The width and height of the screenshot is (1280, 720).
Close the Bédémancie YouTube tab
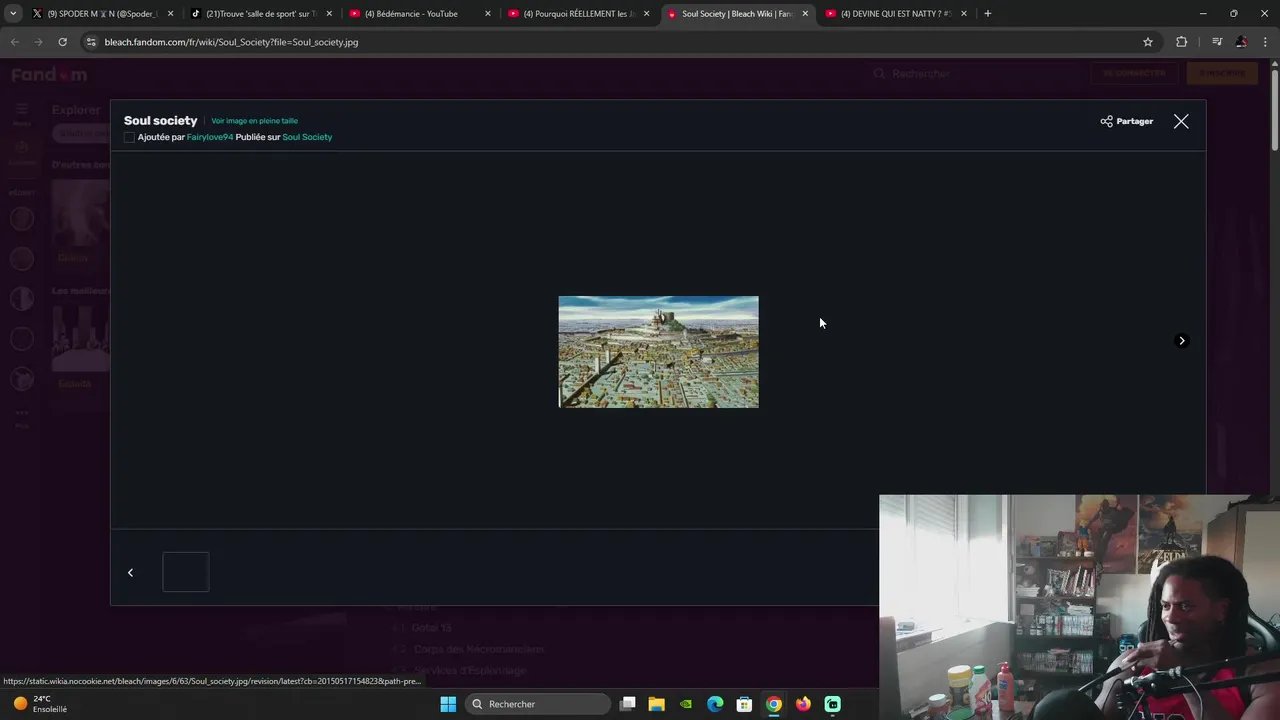(488, 14)
